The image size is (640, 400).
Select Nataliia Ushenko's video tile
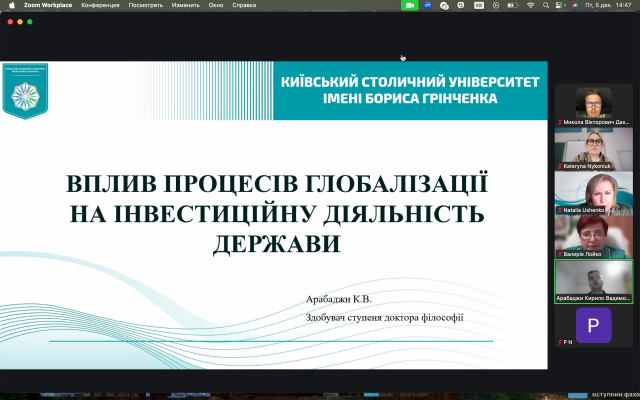click(593, 193)
